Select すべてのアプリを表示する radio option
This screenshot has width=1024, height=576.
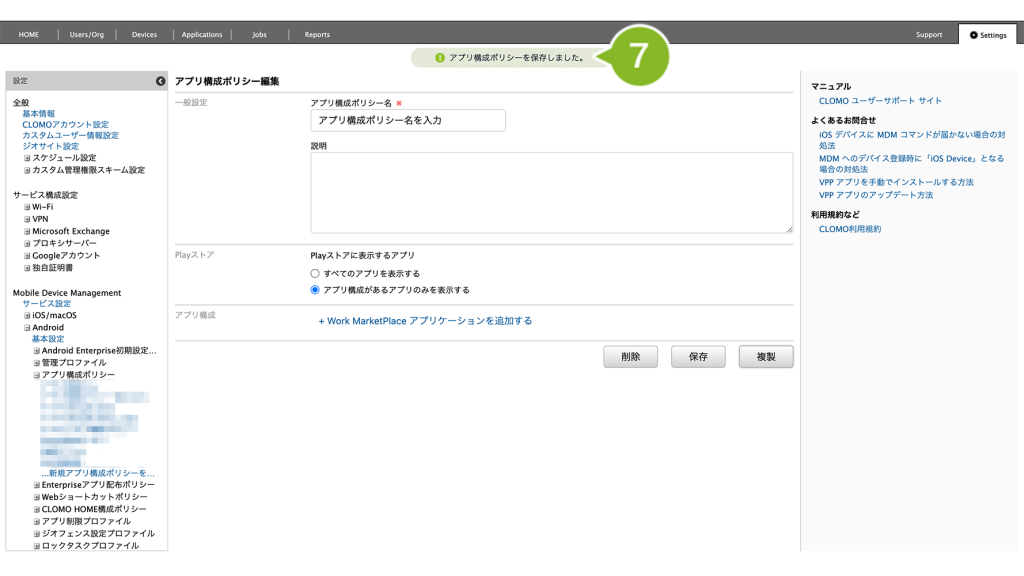point(315,273)
